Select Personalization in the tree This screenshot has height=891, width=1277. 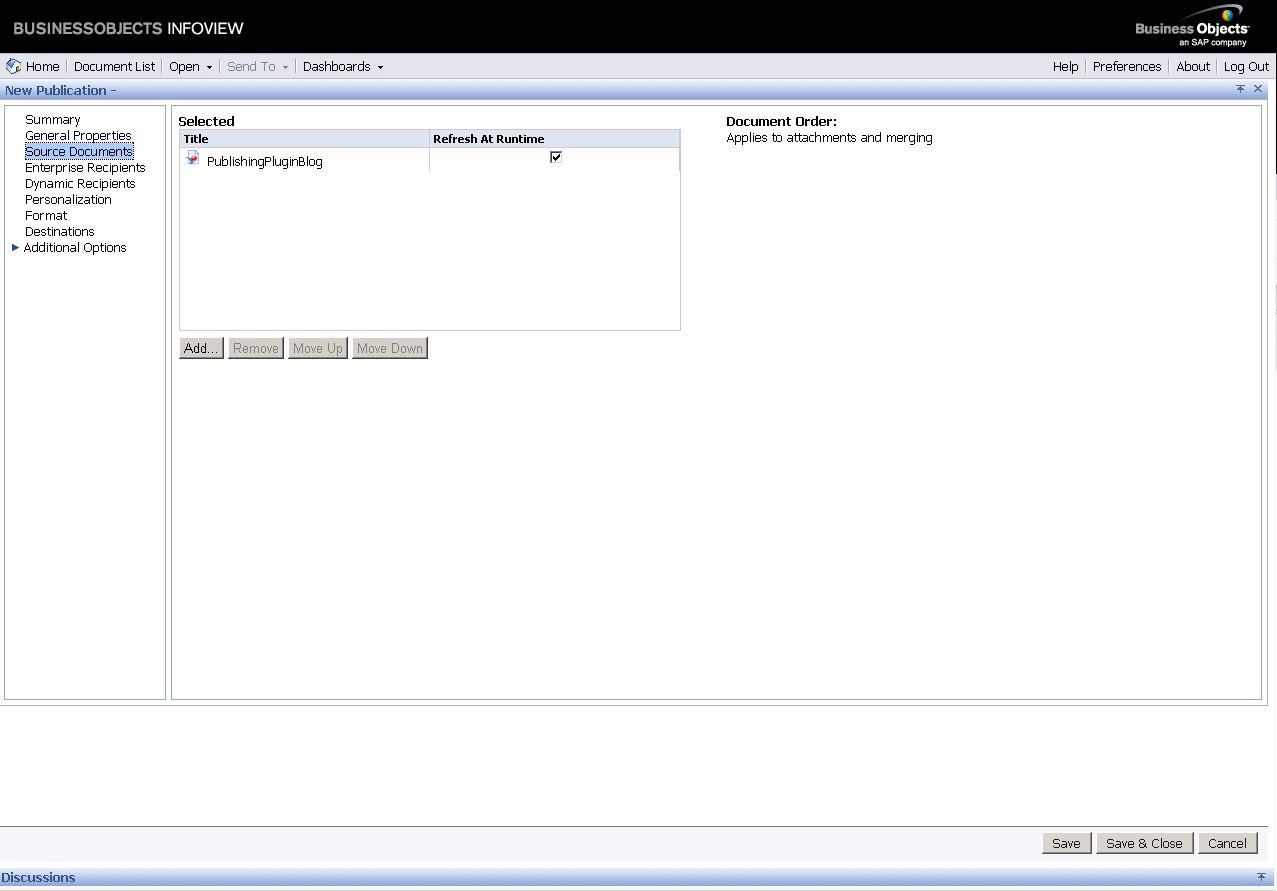coord(68,200)
